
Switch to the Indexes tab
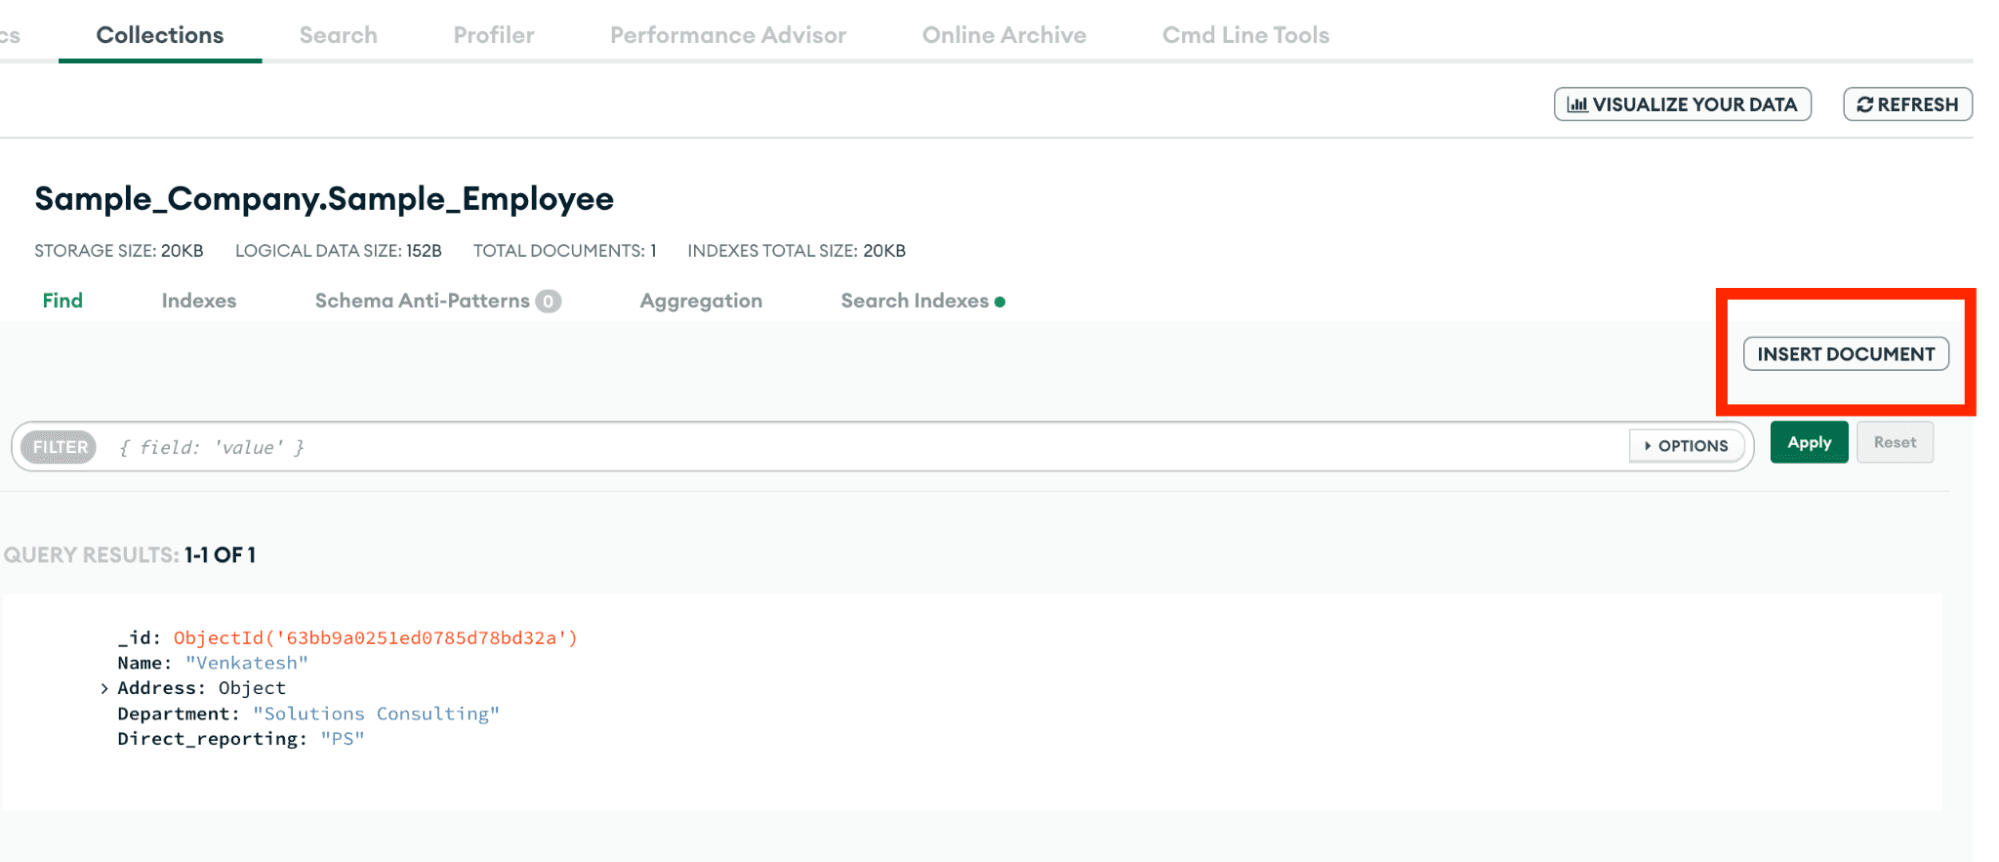pos(199,301)
